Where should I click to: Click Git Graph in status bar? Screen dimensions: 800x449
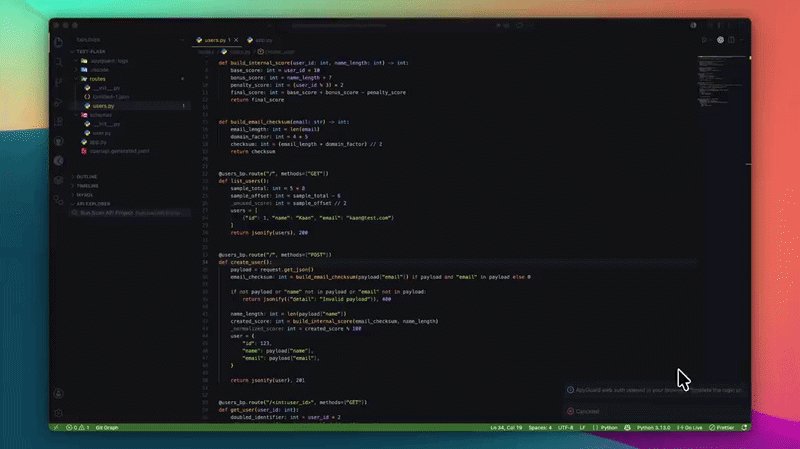click(x=107, y=428)
